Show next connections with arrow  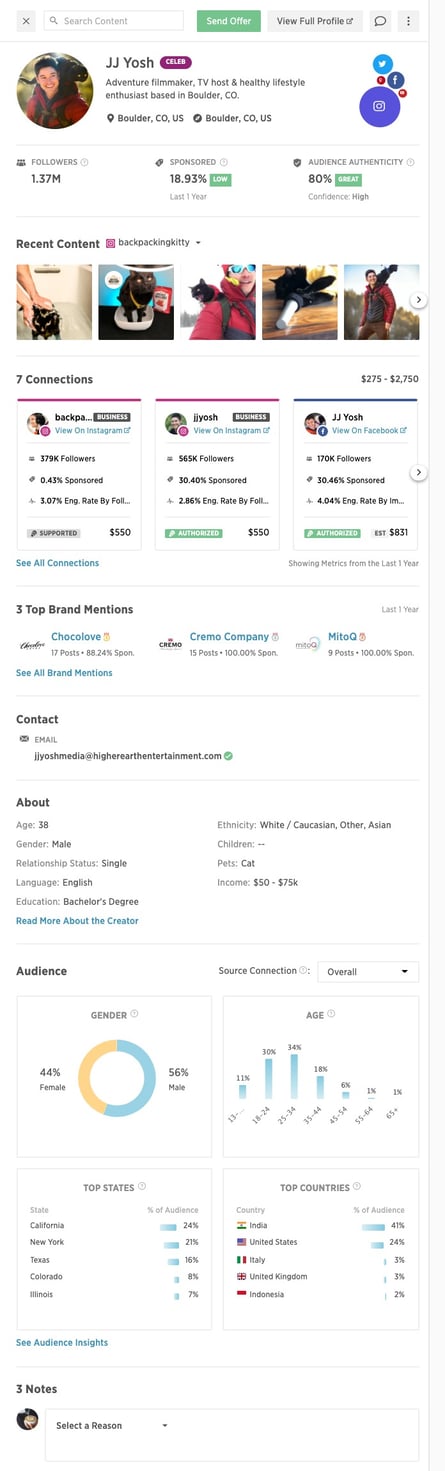click(x=419, y=472)
